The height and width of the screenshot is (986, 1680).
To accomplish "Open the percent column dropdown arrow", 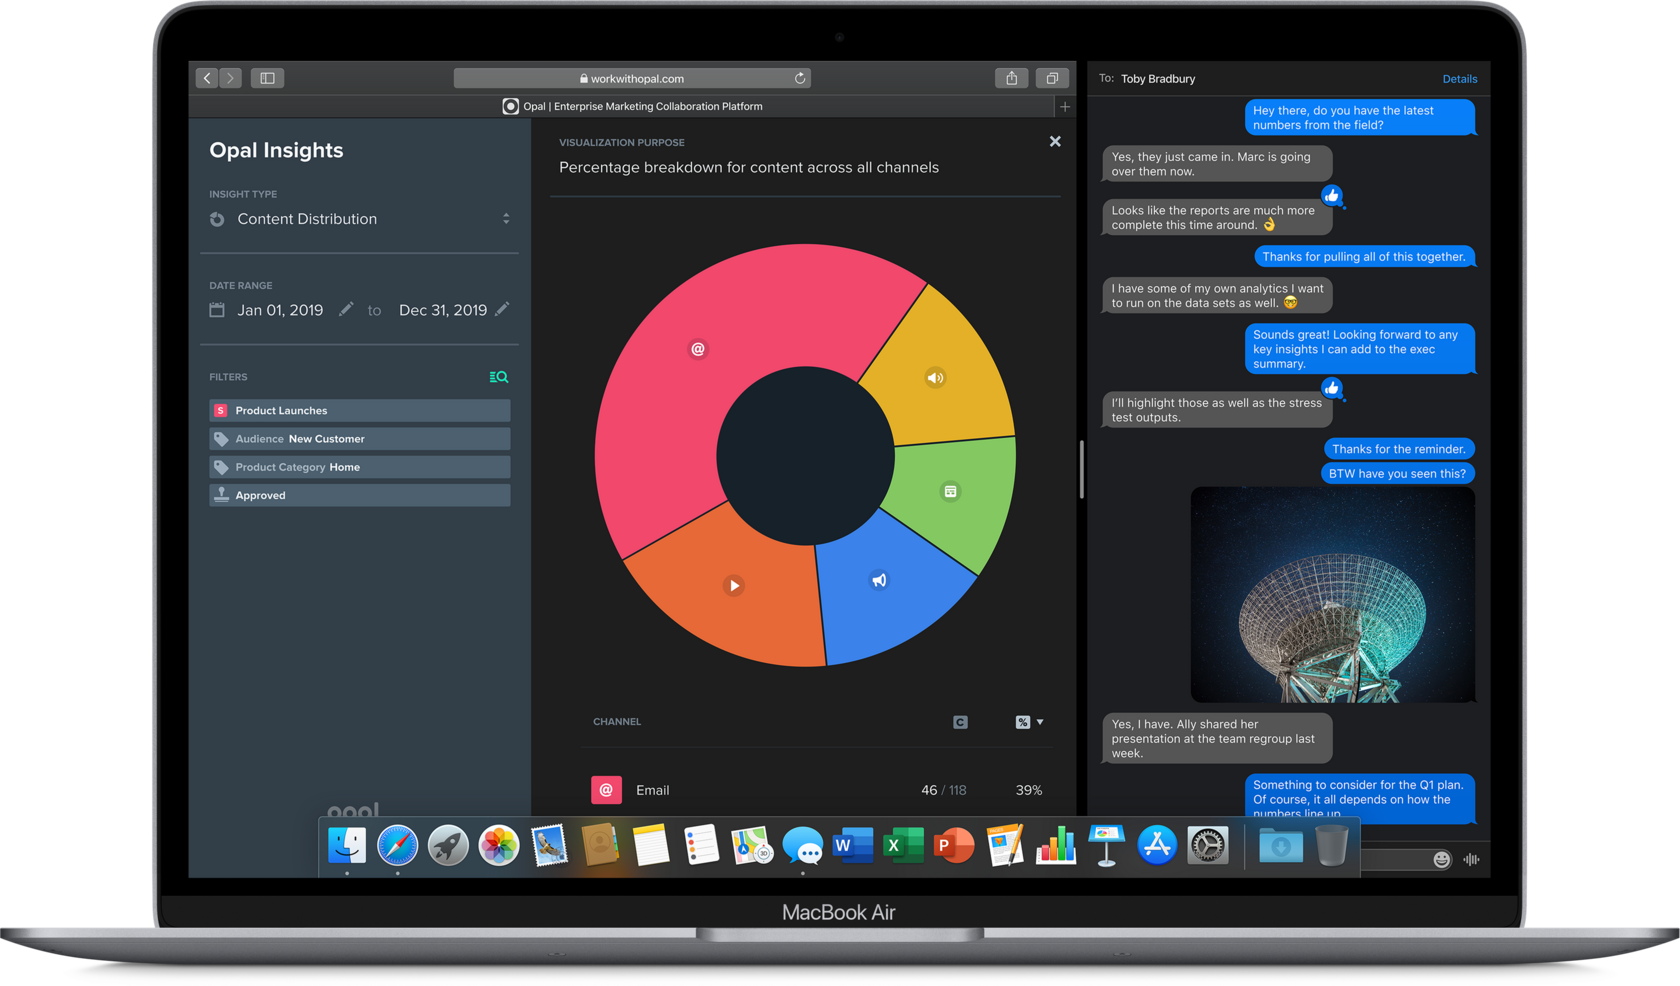I will [1040, 722].
